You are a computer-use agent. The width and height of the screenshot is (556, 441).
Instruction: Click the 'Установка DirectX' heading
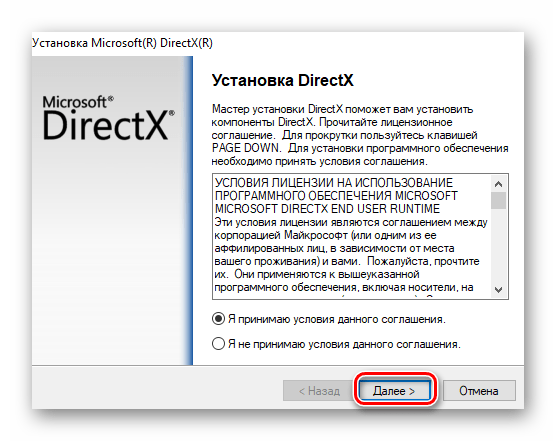(283, 80)
